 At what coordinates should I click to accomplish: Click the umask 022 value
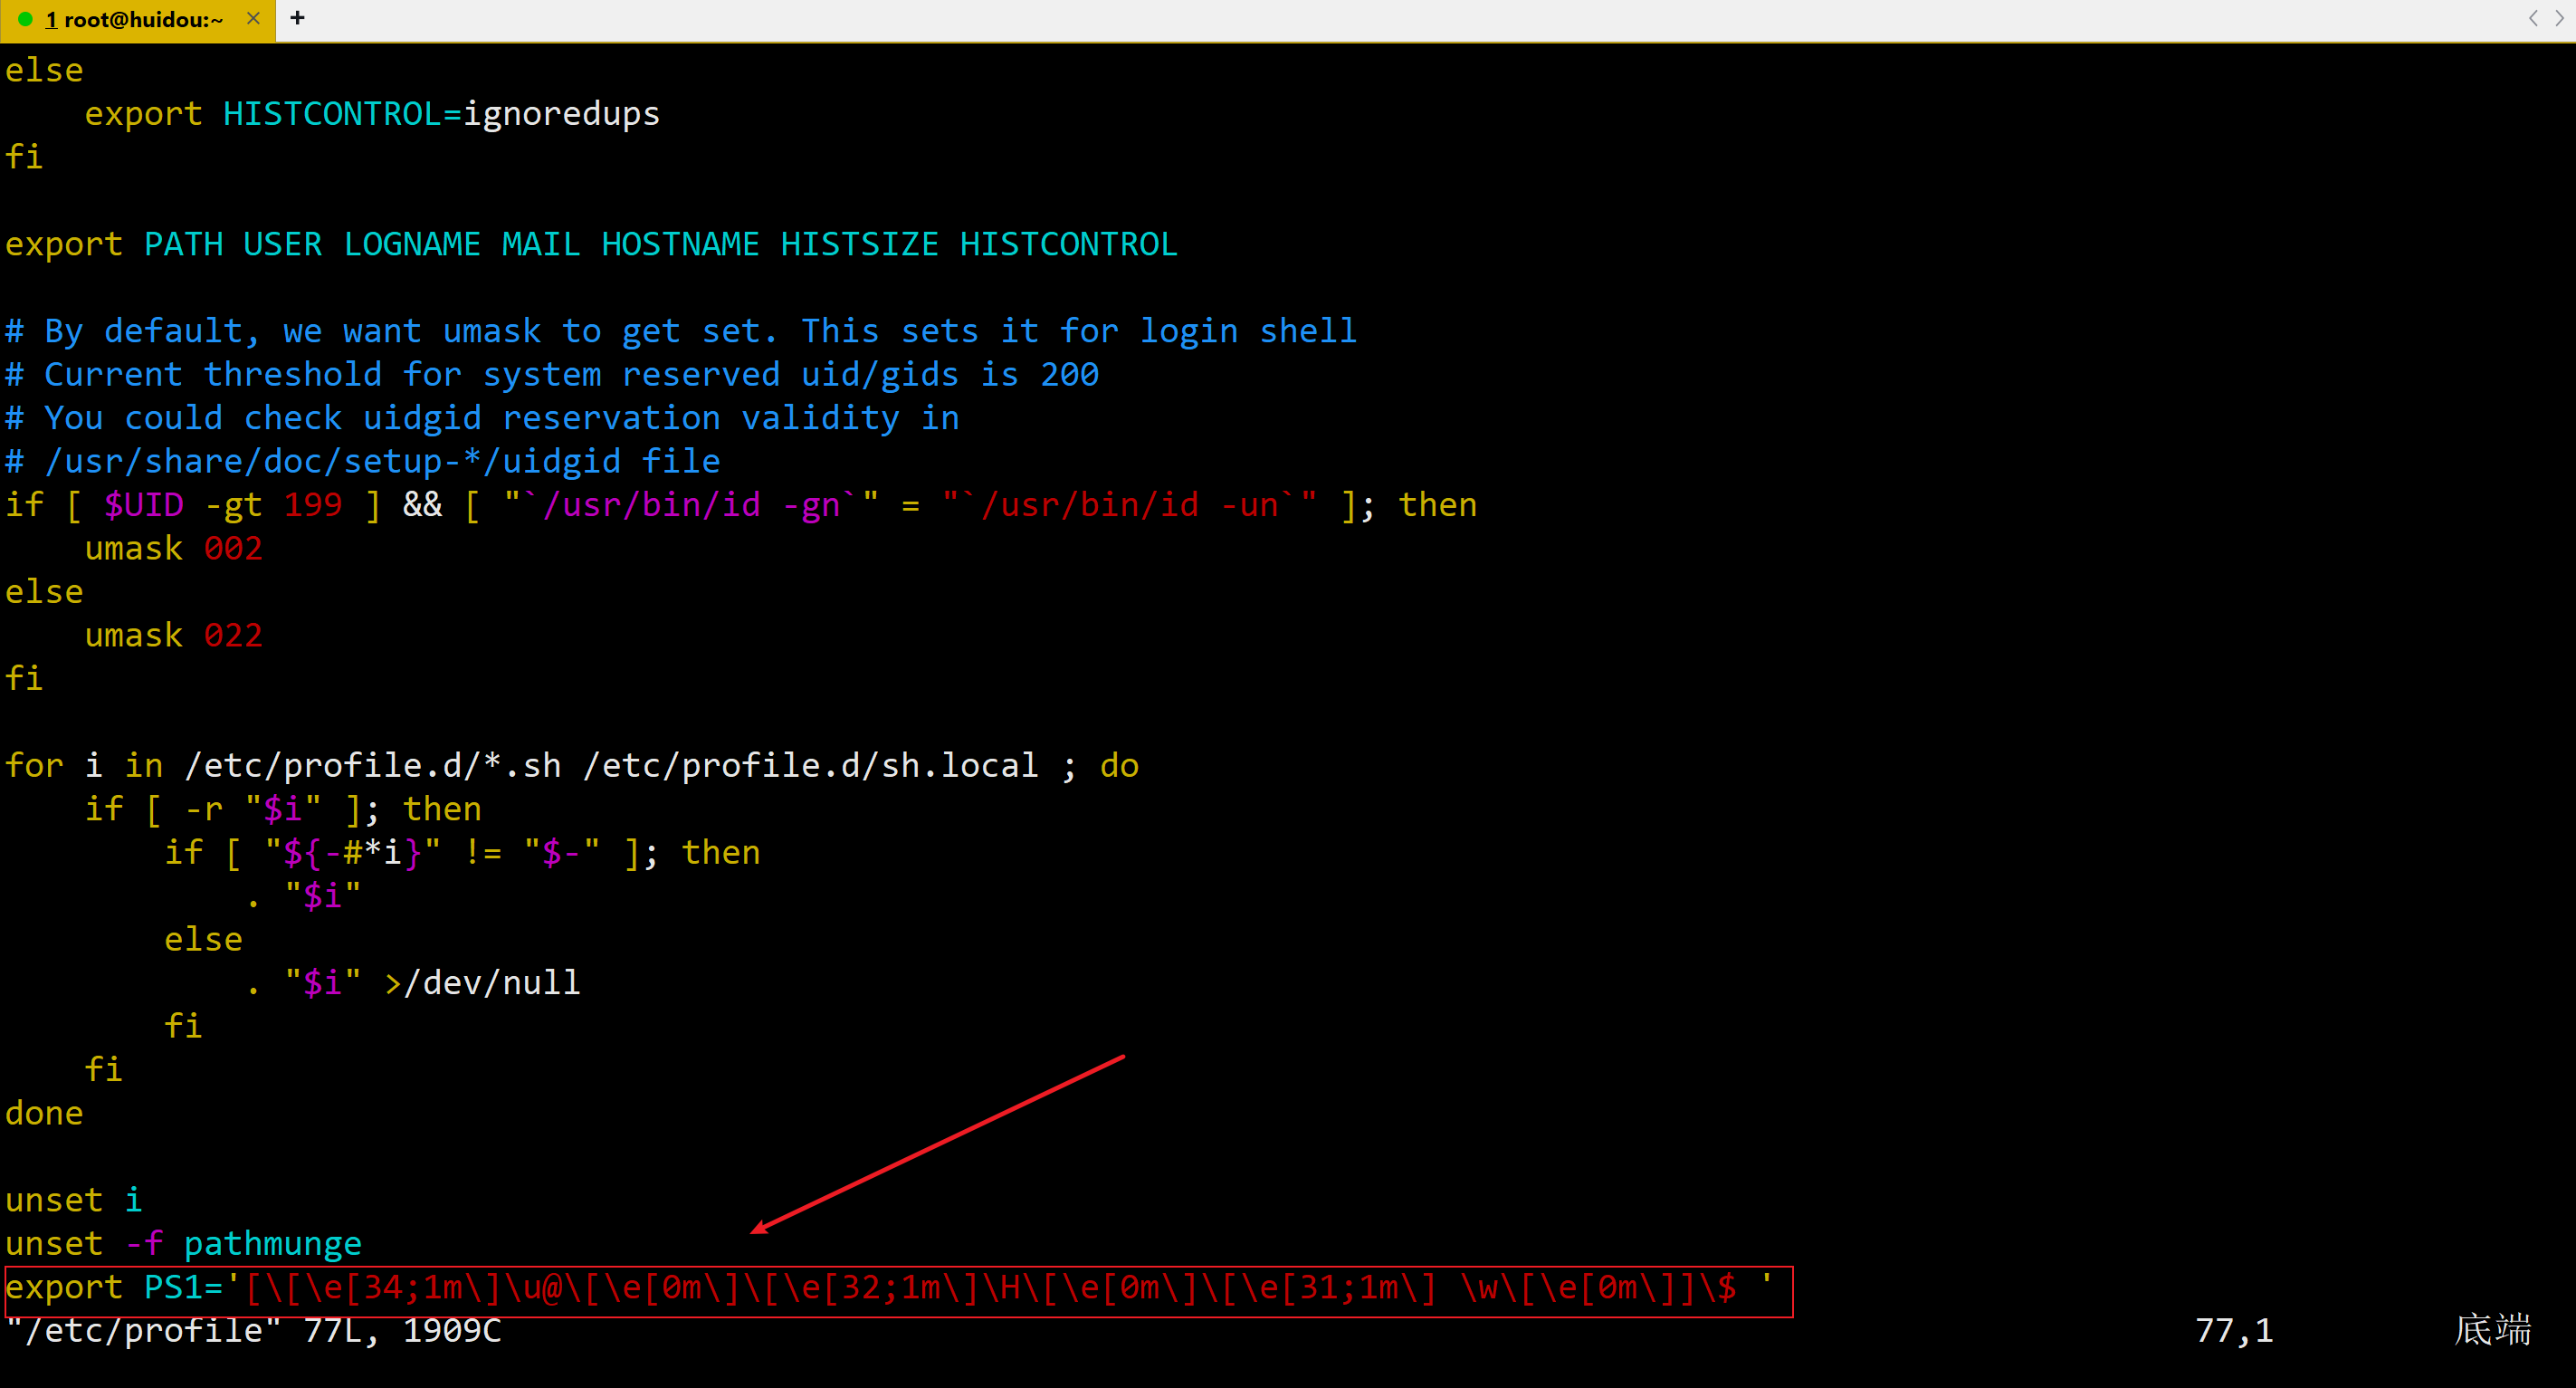(x=233, y=636)
